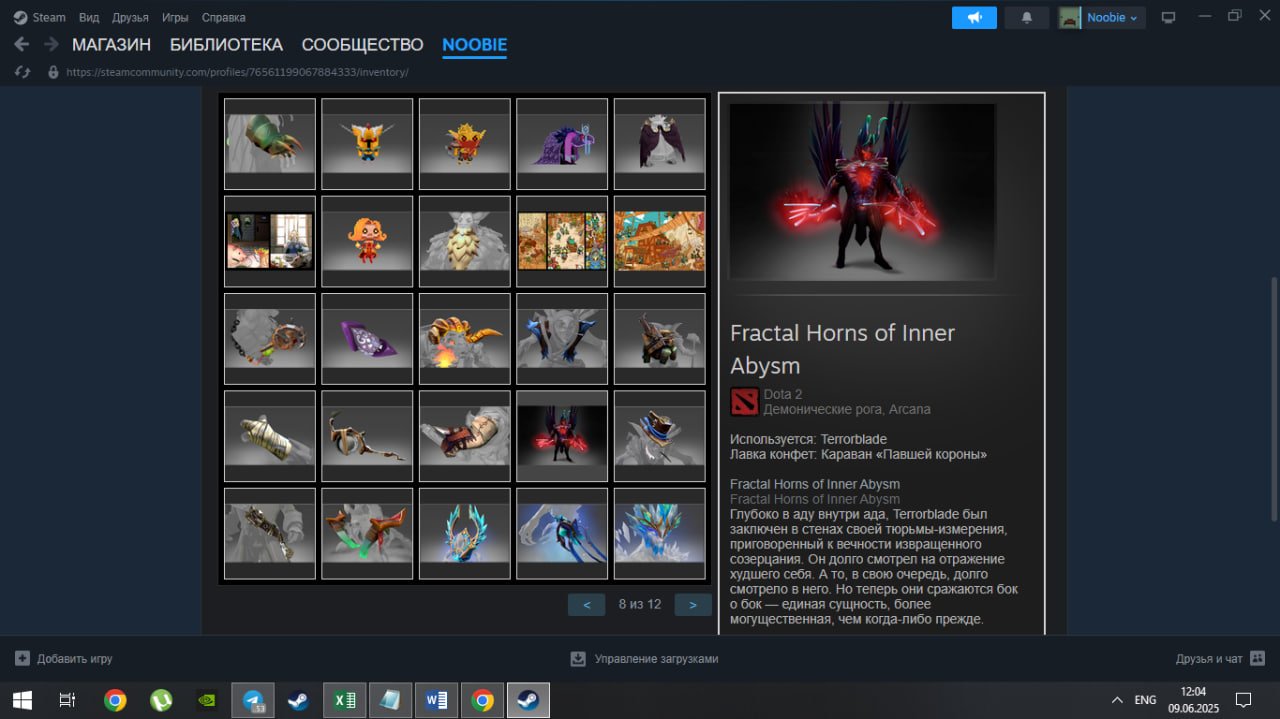Click the inventory URL address
Viewport: 1280px width, 719px height.
point(237,72)
